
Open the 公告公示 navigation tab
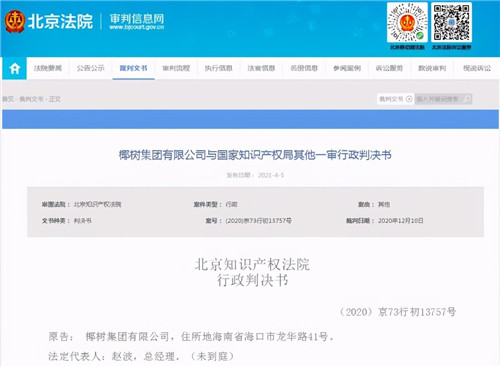point(91,68)
